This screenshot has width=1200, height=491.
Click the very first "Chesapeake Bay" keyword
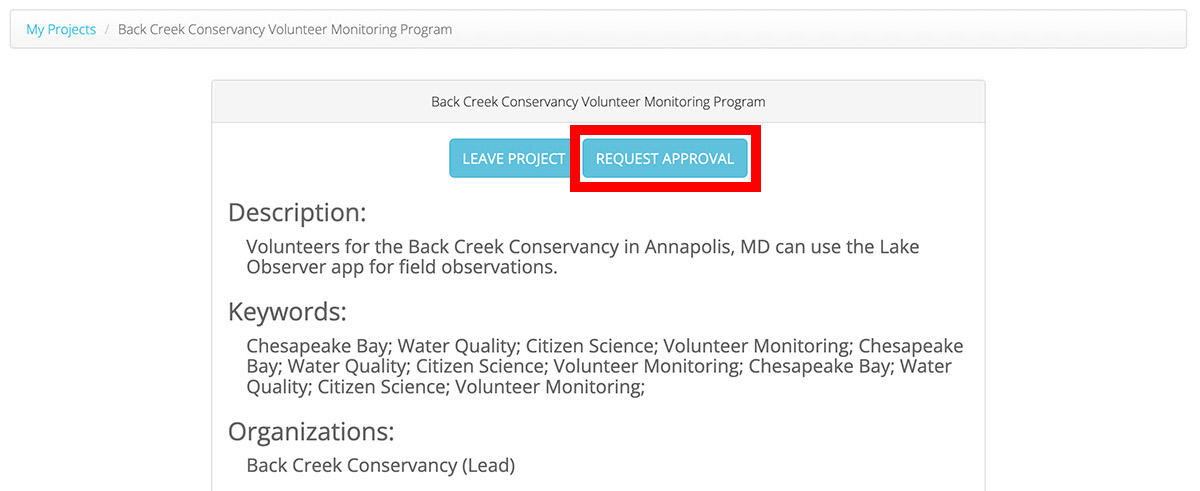click(317, 347)
